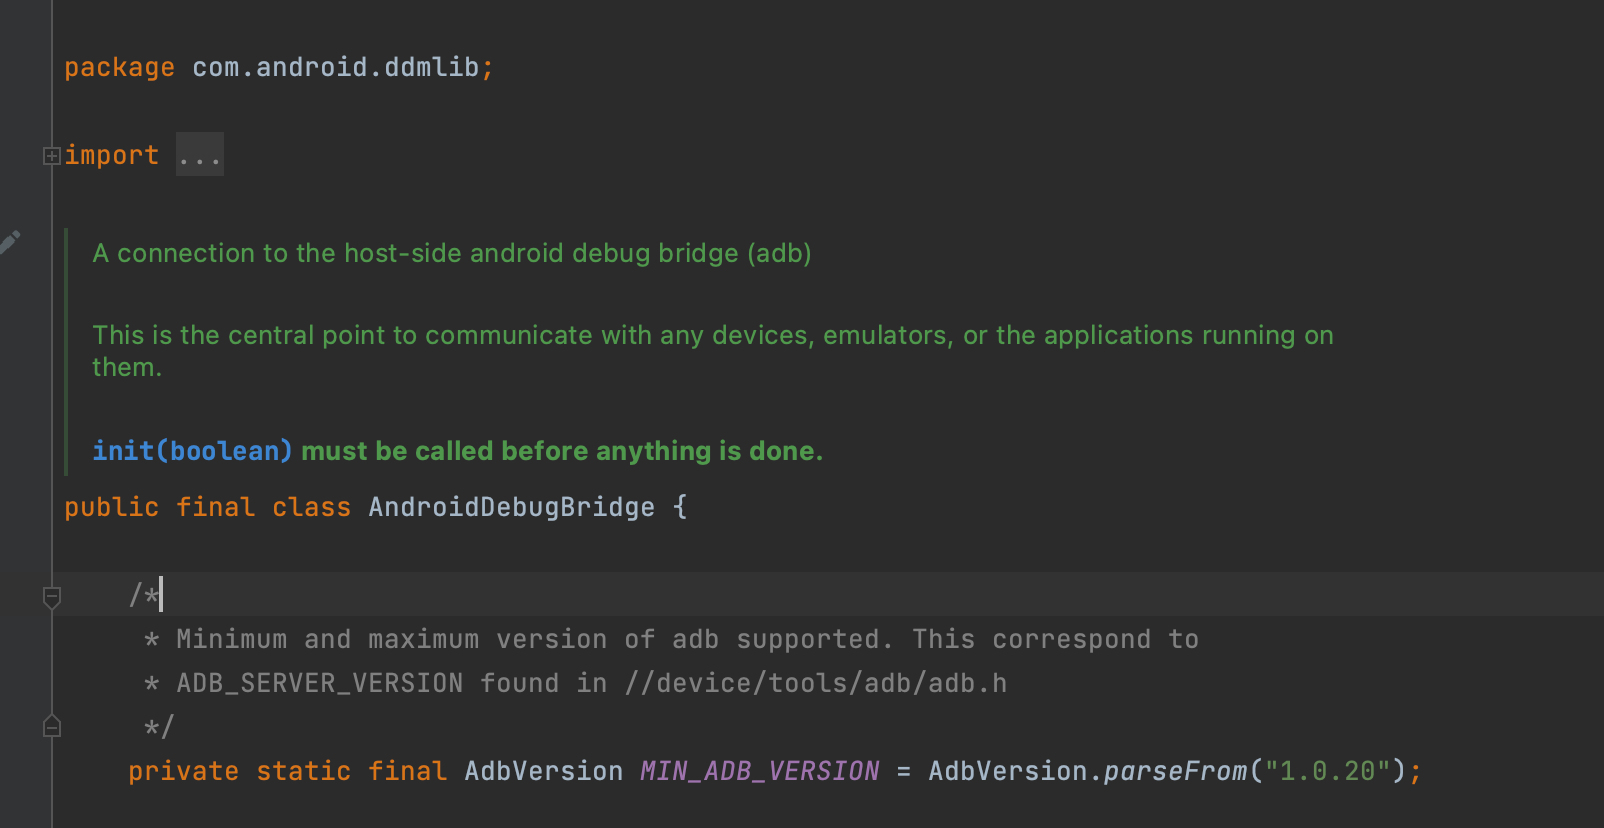Click the com.android.ddmlib package name
1604x828 pixels.
point(336,67)
